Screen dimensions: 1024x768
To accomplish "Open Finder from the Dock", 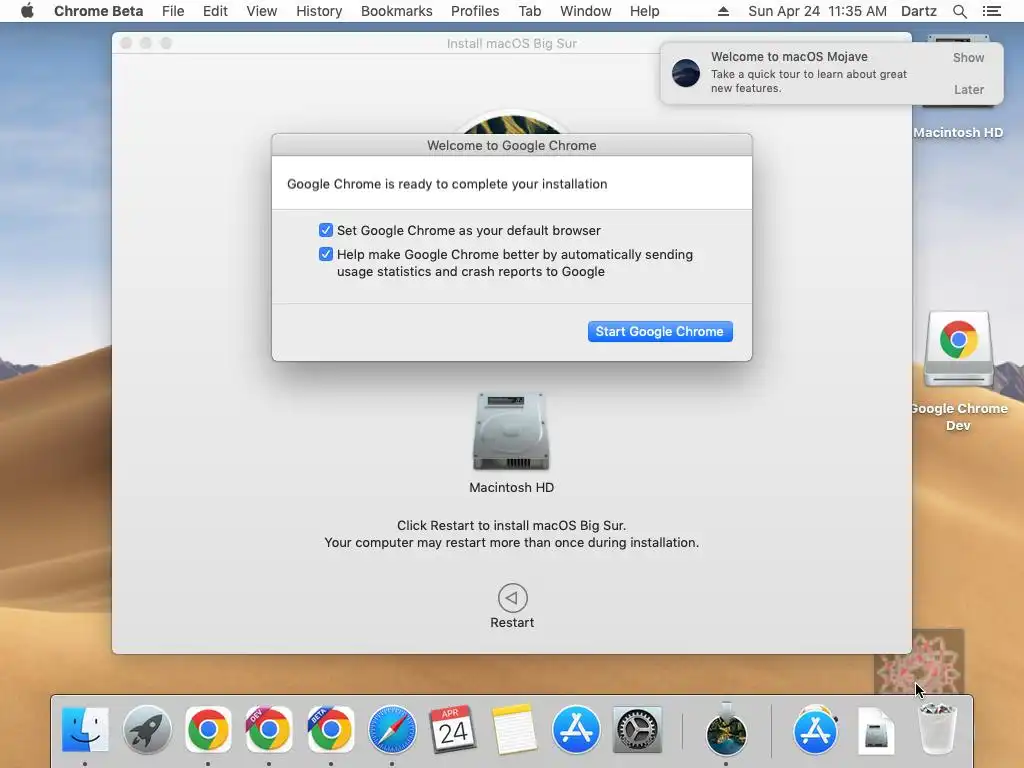I will pos(85,729).
